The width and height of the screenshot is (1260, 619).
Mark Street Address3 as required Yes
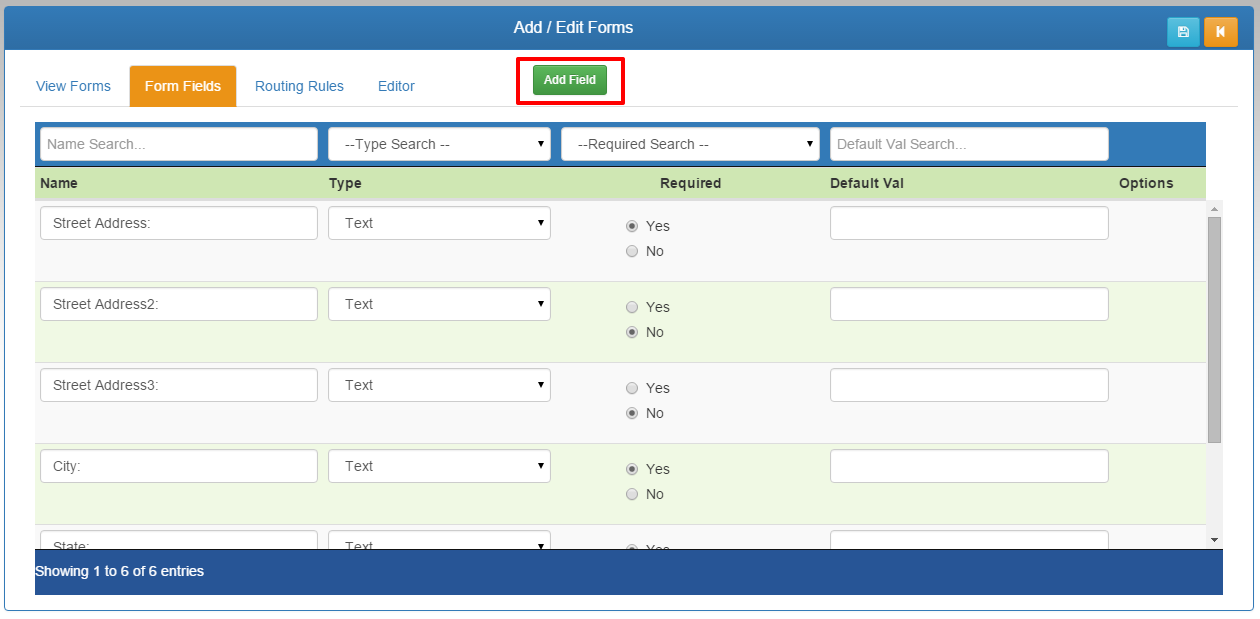(632, 388)
